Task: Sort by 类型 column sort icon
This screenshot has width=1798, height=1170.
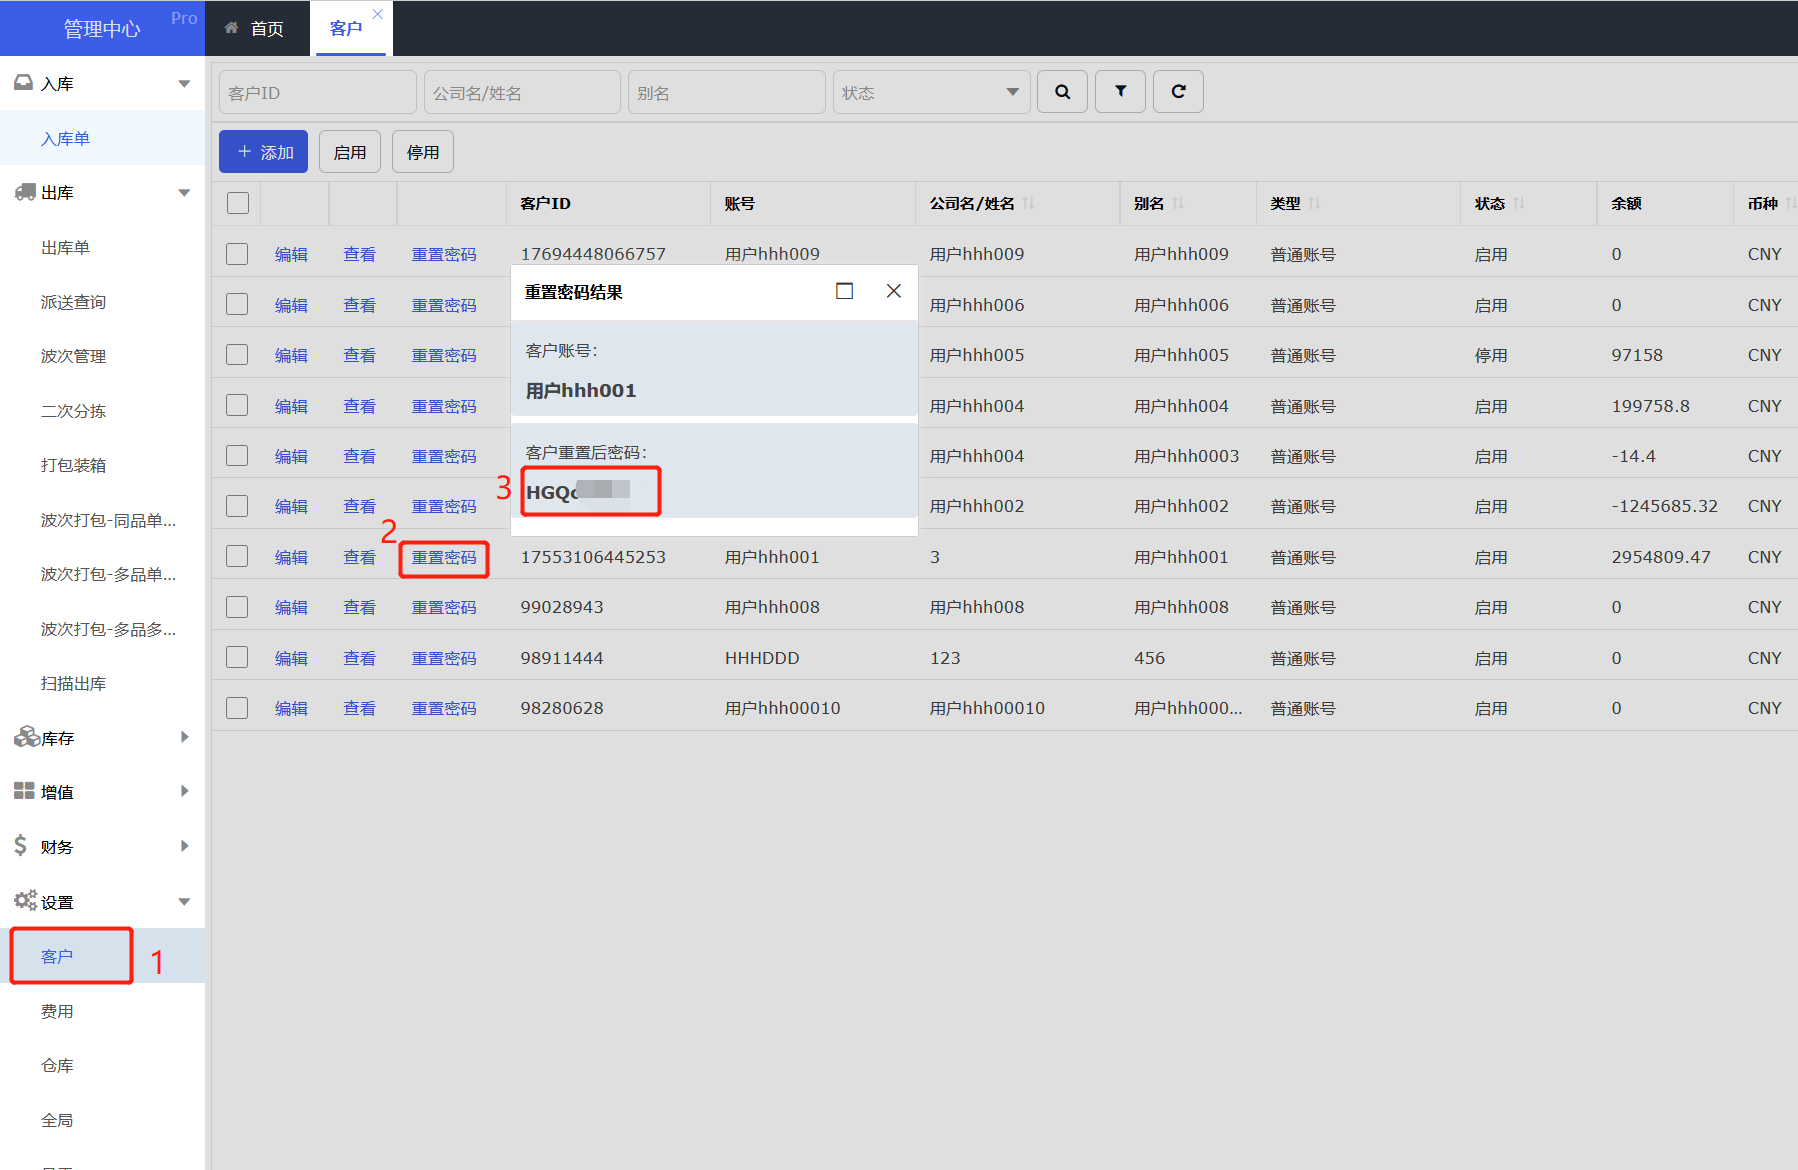Action: [1314, 203]
